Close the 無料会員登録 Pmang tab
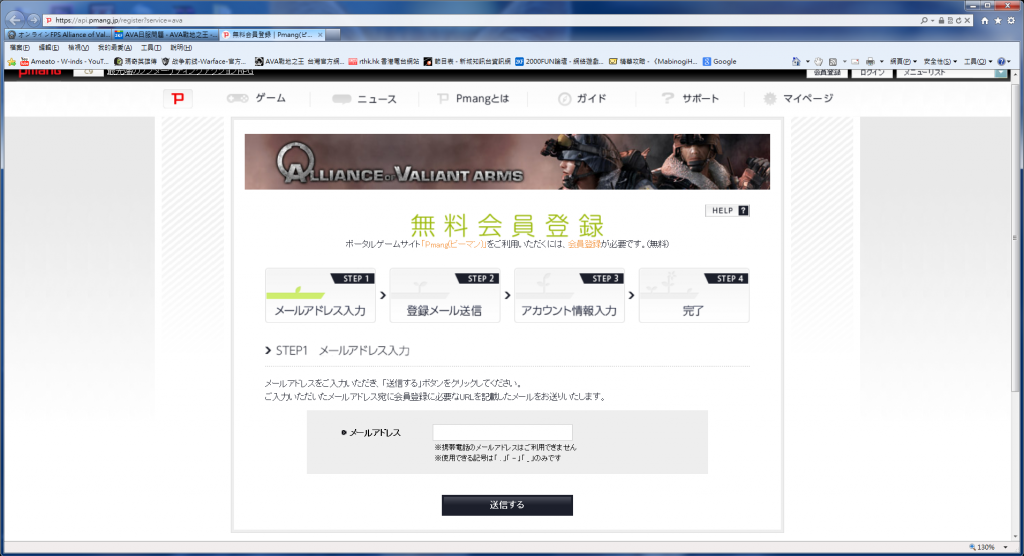The width and height of the screenshot is (1024, 556). [x=319, y=35]
